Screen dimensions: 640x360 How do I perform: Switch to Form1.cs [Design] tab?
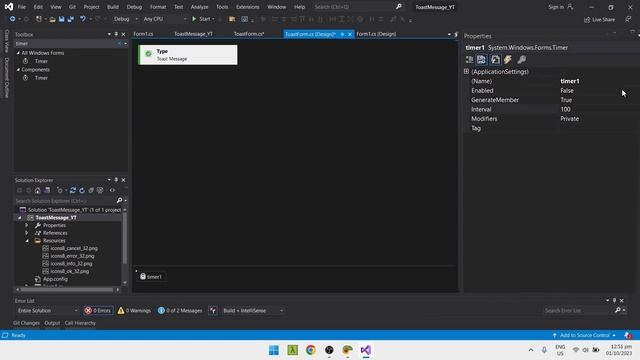pos(376,34)
